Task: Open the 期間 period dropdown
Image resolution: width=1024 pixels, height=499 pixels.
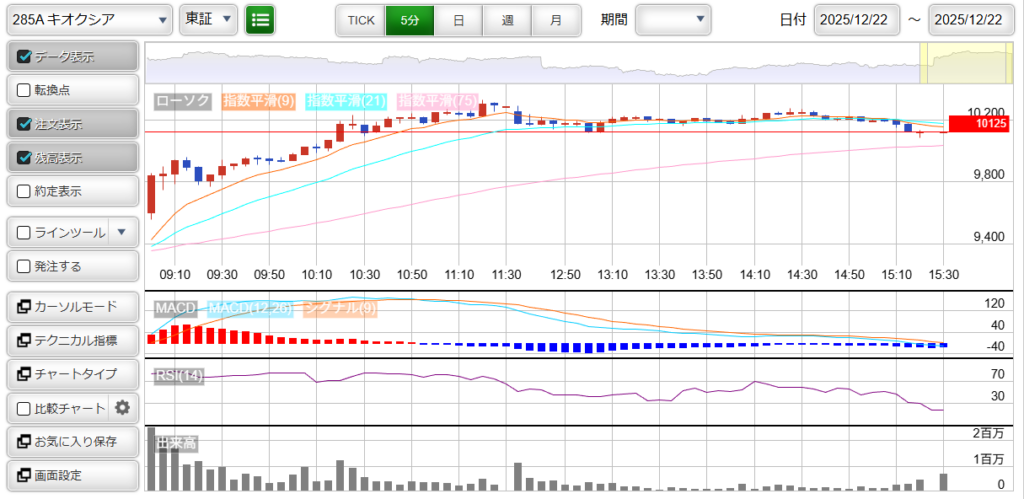Action: [x=673, y=19]
